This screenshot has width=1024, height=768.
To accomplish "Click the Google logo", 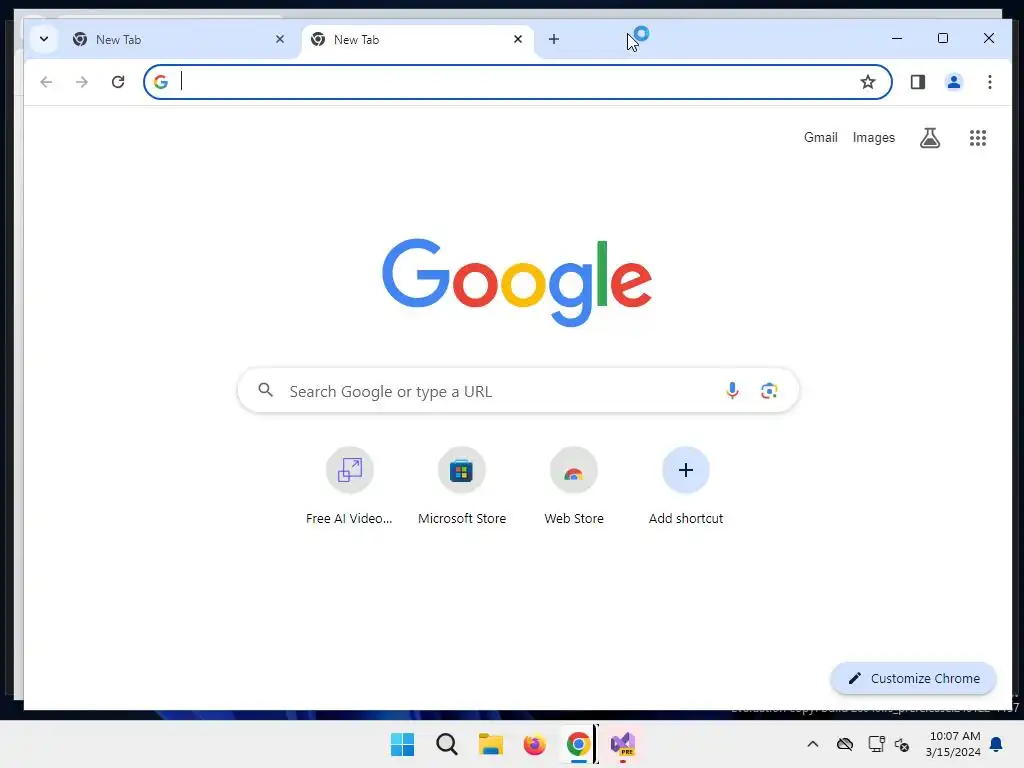I will pos(517,282).
